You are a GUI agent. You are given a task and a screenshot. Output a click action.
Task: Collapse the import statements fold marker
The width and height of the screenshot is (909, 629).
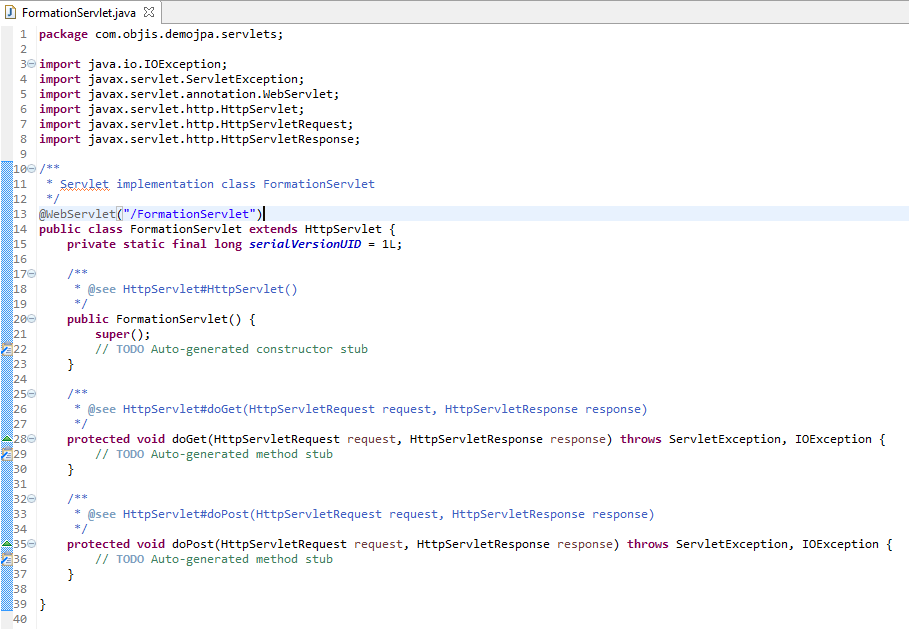(x=31, y=64)
